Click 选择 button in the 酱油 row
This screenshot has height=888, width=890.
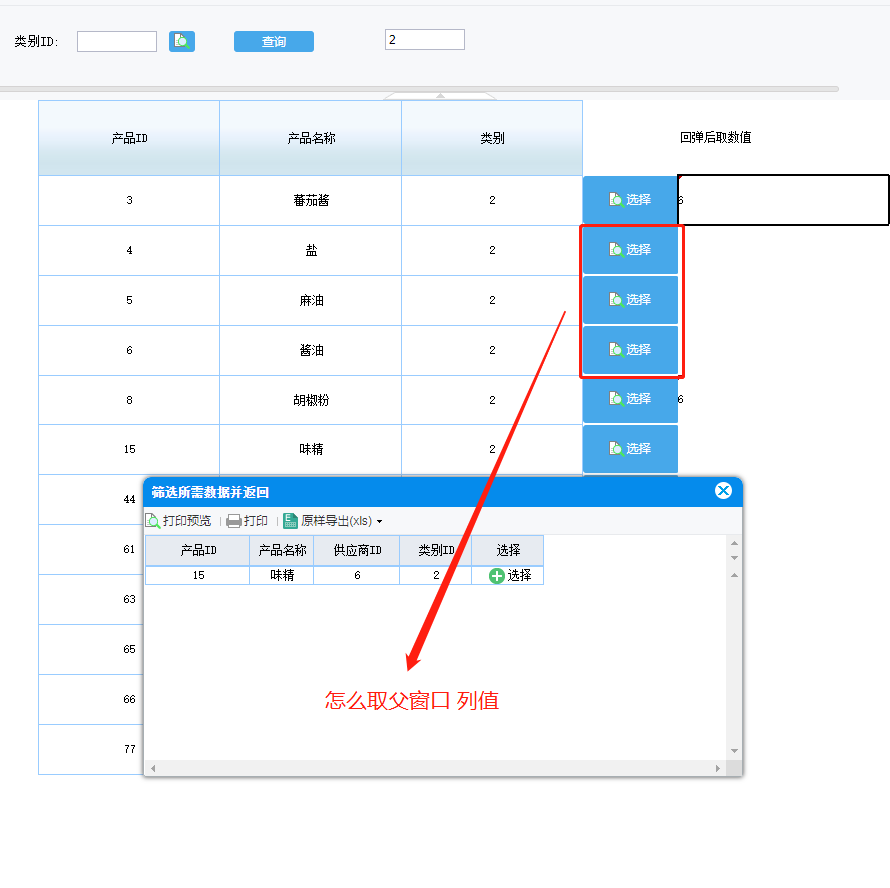[630, 350]
